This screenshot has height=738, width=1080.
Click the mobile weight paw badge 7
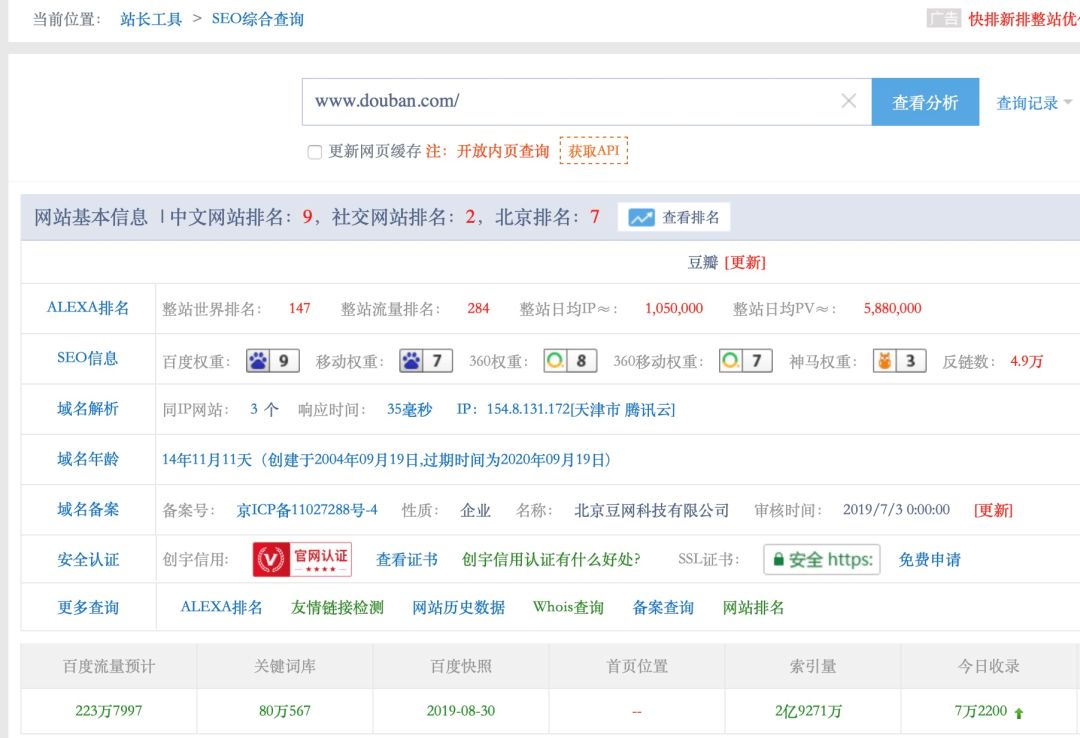[x=426, y=361]
